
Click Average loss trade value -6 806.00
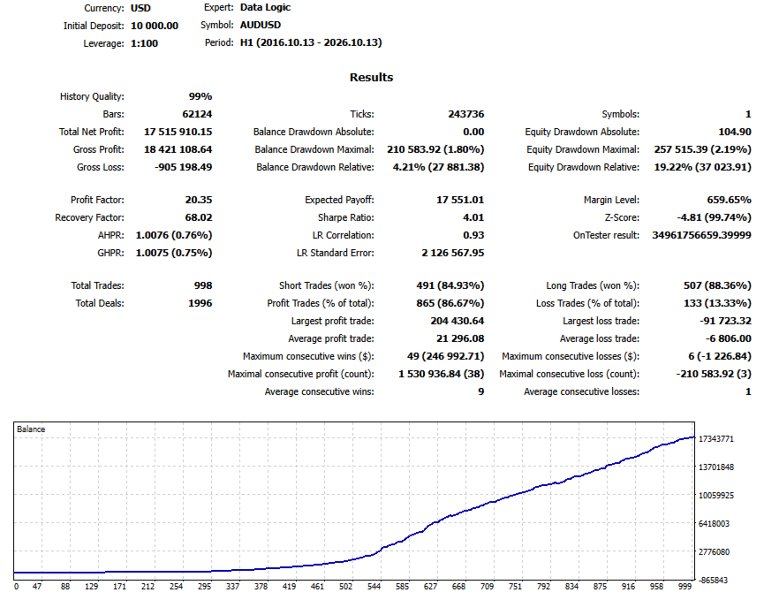click(x=728, y=339)
